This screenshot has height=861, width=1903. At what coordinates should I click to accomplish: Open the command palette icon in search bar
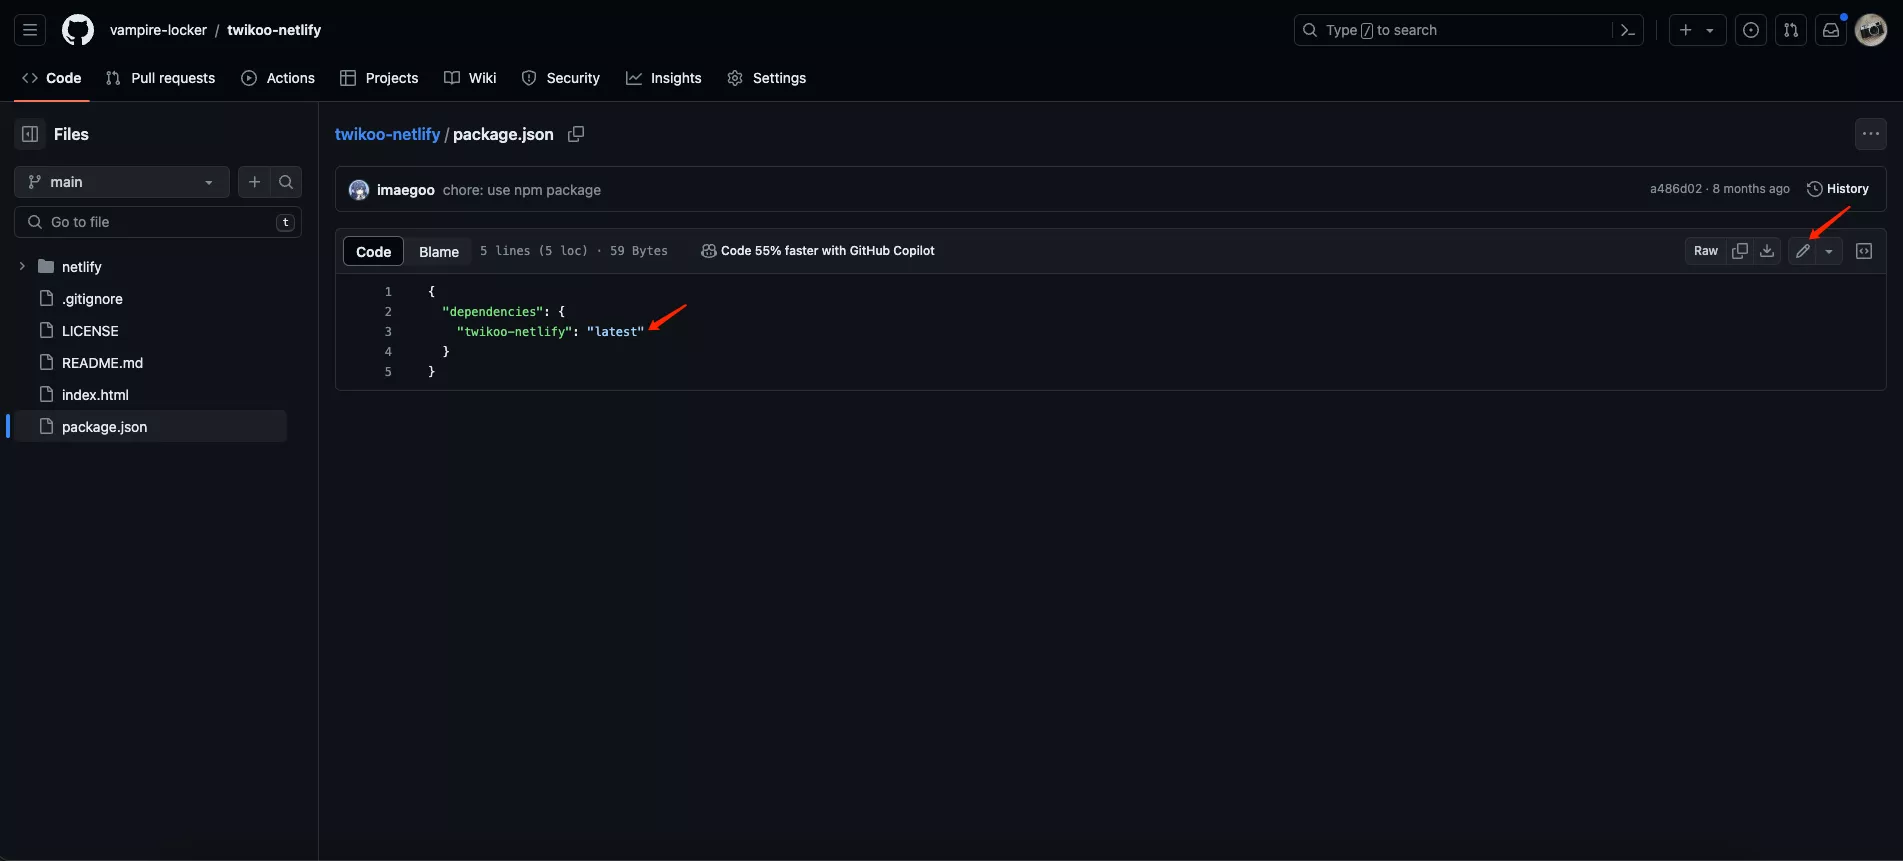(x=1627, y=30)
